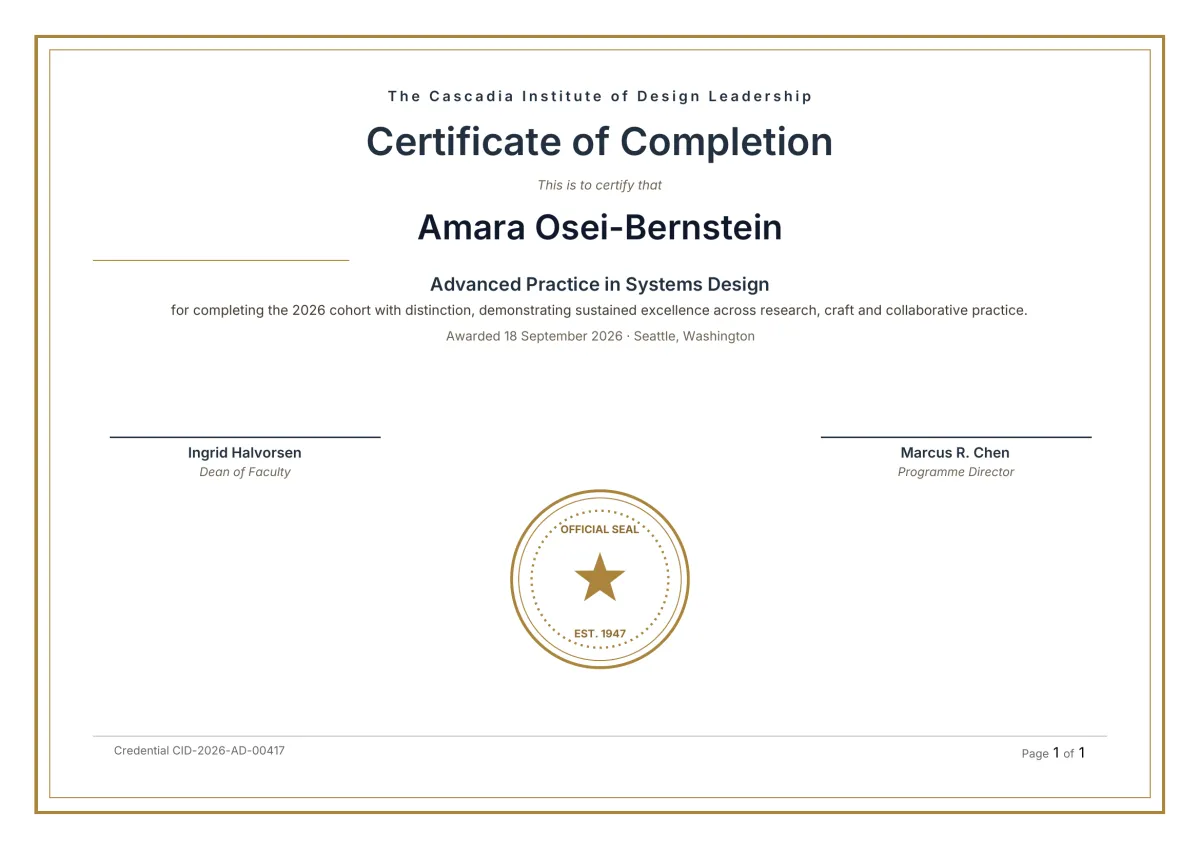Screen dimensions: 1200x849
Task: Select the Awarded 18 September 2026 line
Action: tap(600, 336)
